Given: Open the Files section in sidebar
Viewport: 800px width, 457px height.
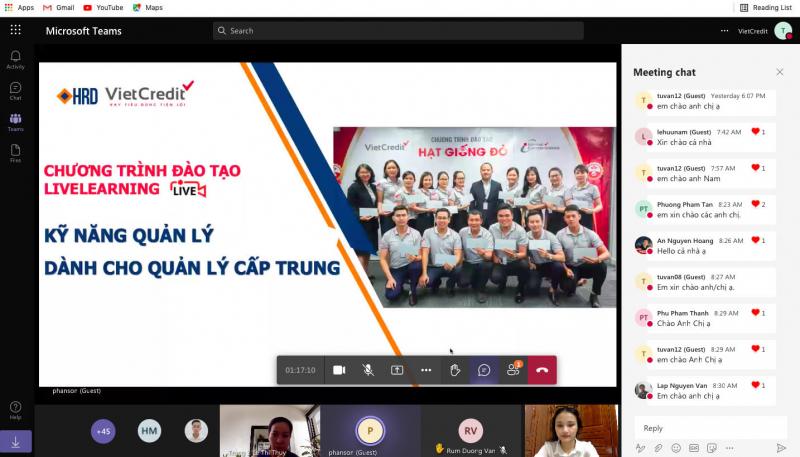Looking at the screenshot, I should pos(15,152).
